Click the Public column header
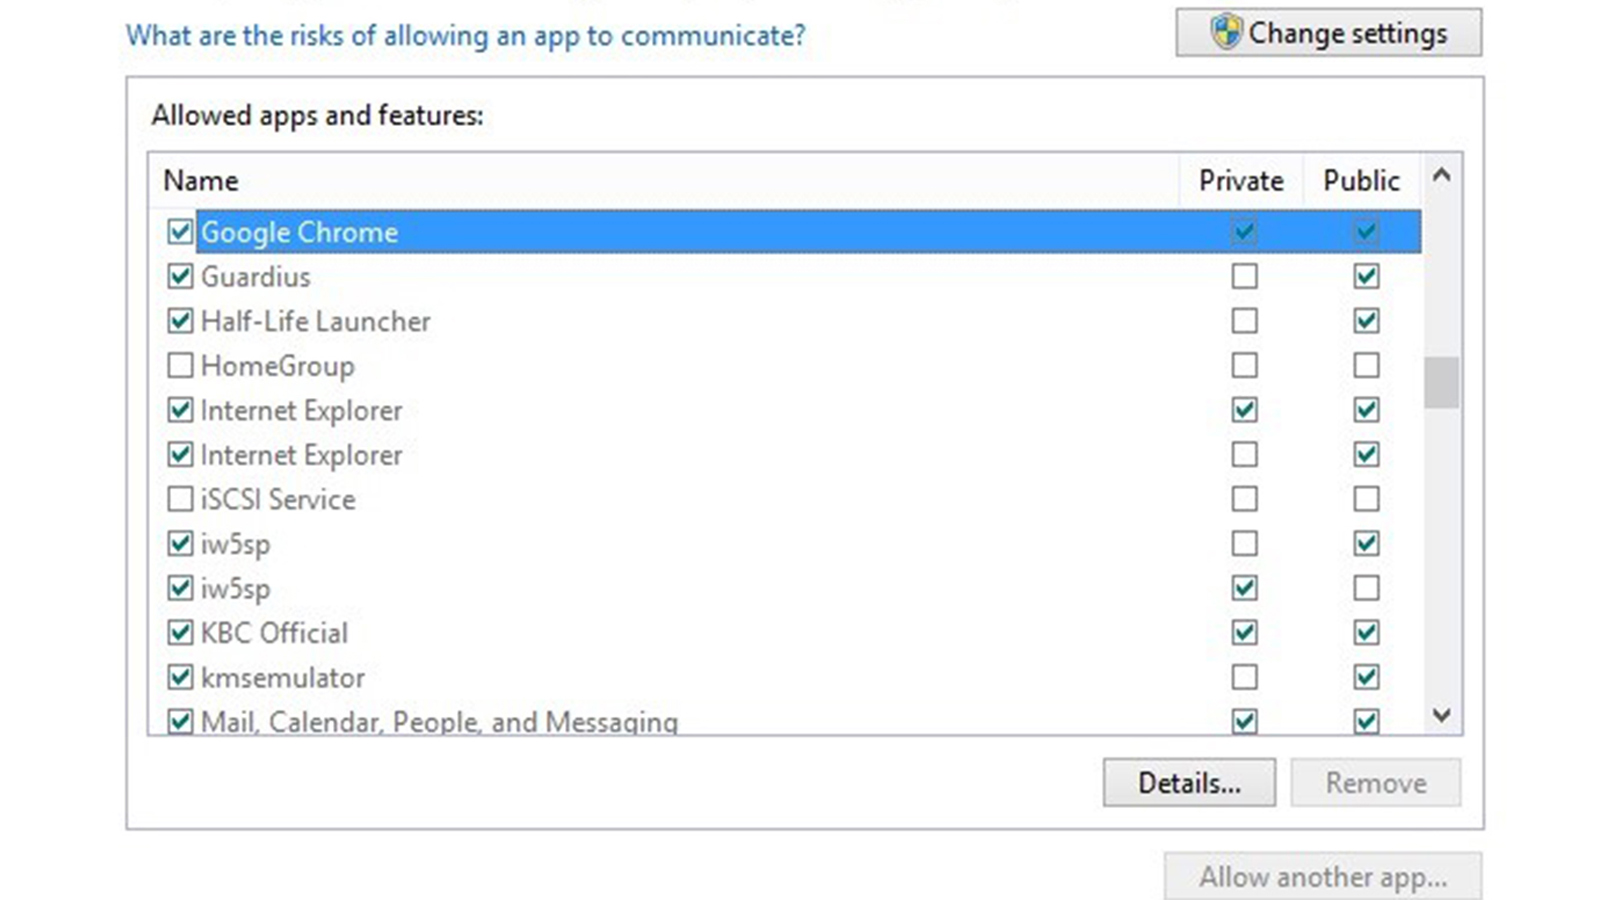Viewport: 1600px width, 900px height. pyautogui.click(x=1361, y=181)
